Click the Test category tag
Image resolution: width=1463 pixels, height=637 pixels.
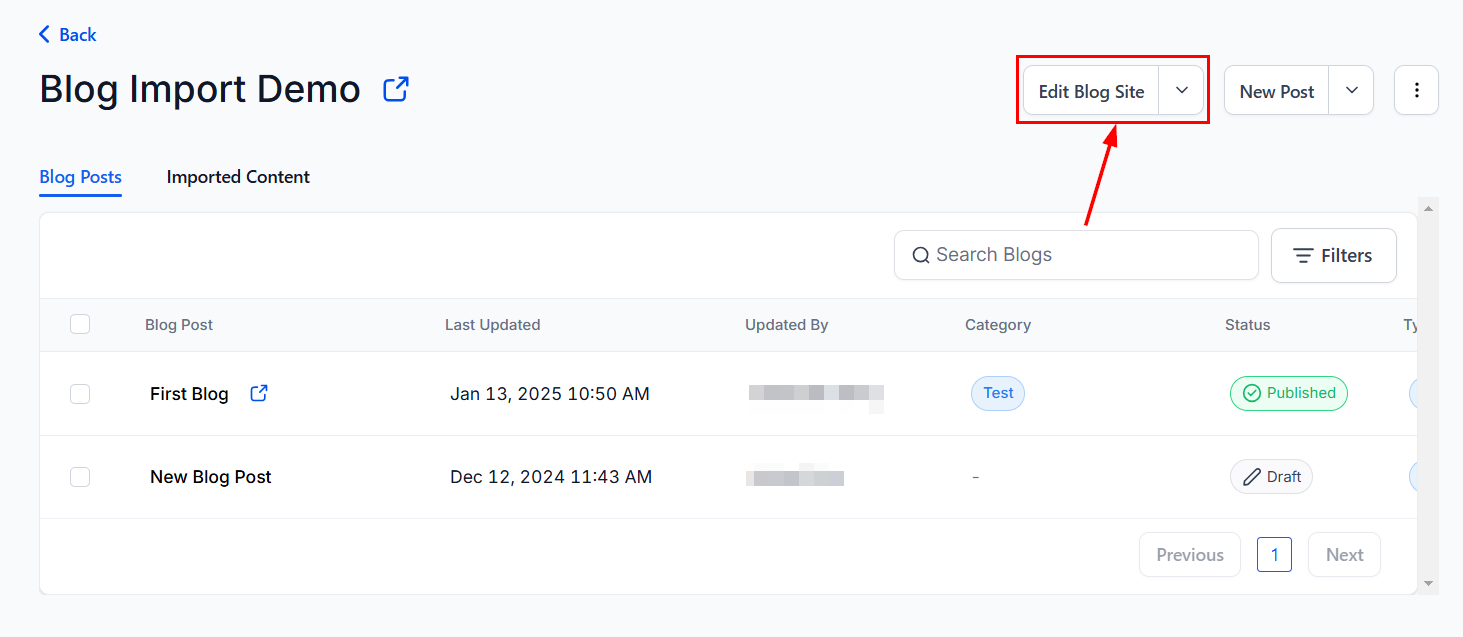(998, 393)
